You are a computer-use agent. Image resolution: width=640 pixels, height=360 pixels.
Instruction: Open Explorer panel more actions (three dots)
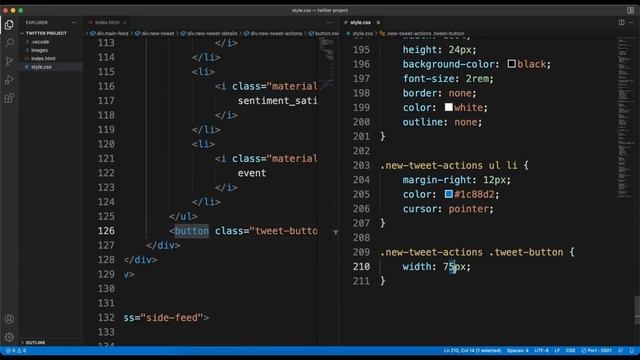coord(74,22)
